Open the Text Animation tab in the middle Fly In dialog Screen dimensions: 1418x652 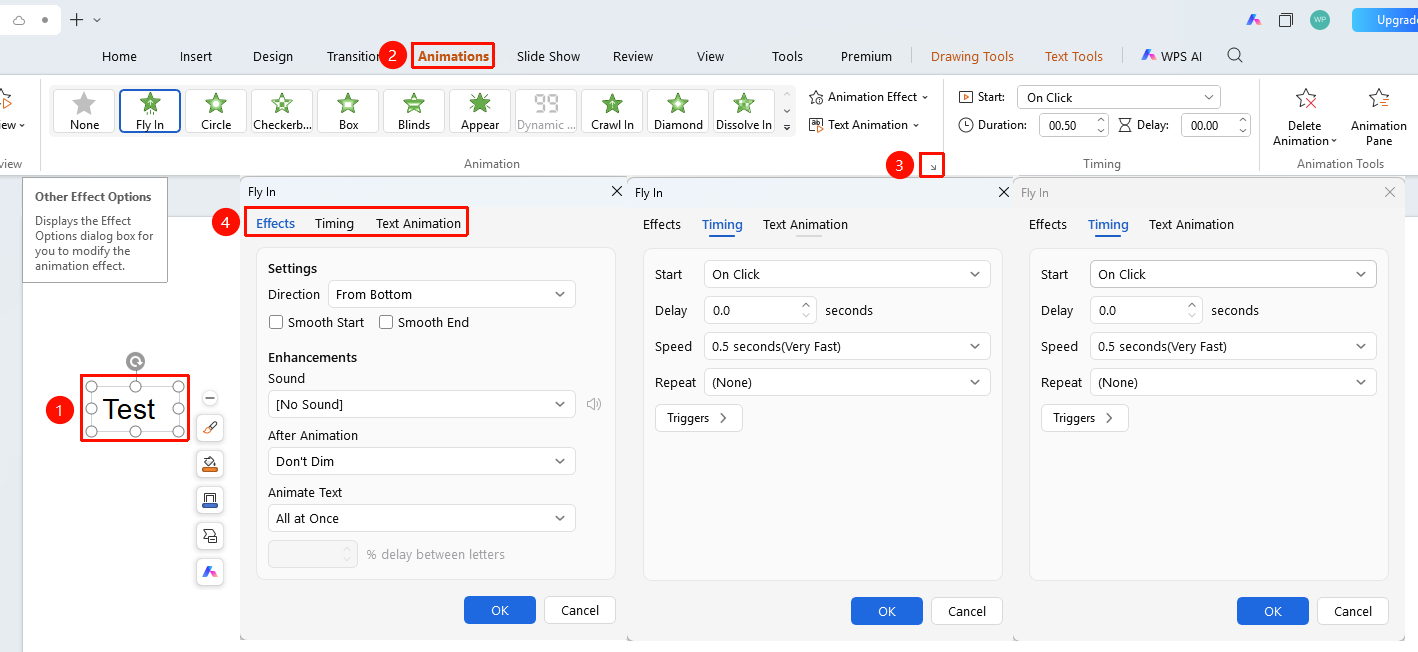pos(805,224)
